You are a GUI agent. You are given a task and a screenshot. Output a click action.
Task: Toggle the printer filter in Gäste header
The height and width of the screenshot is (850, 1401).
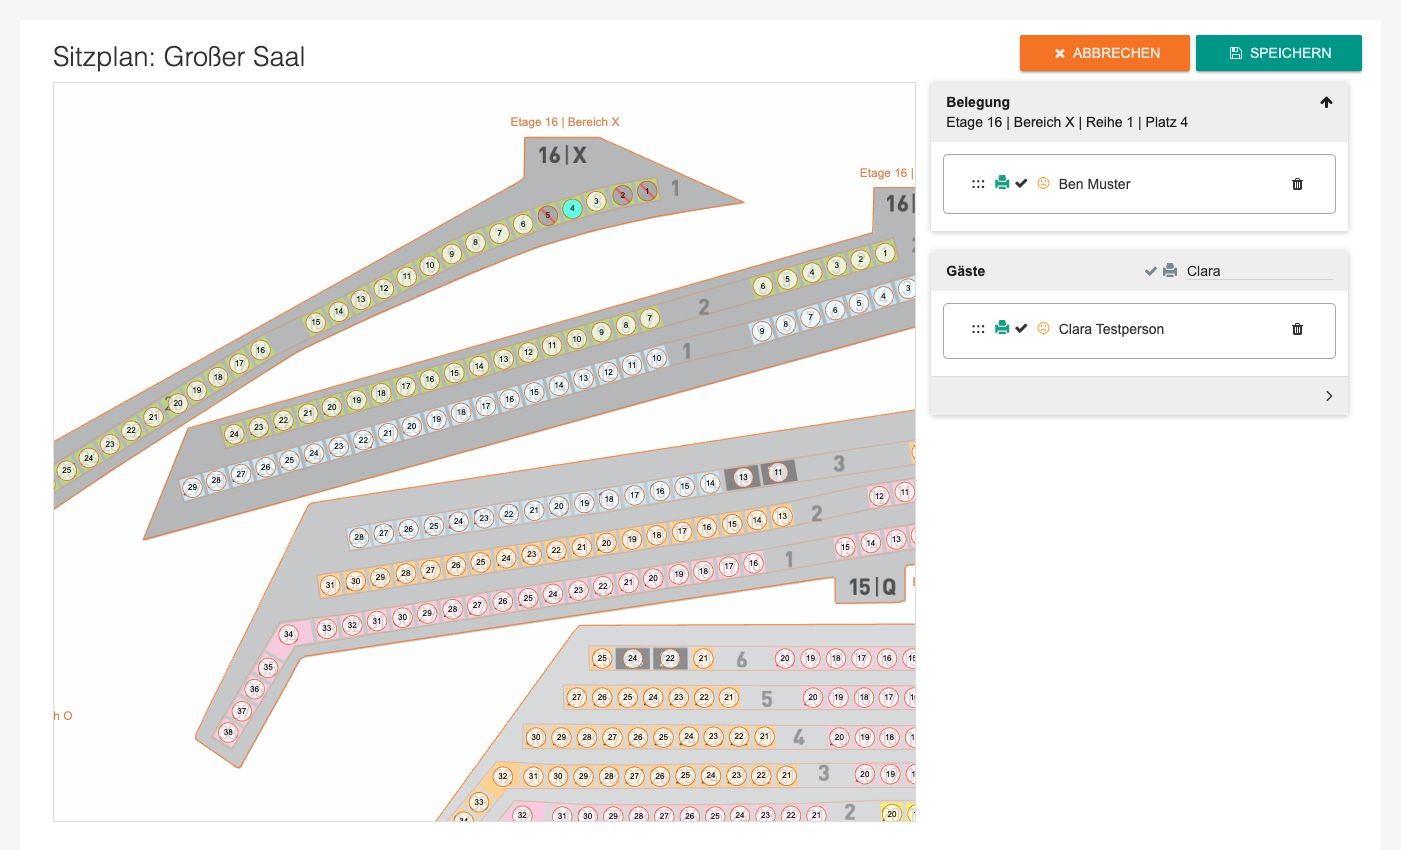click(1169, 271)
